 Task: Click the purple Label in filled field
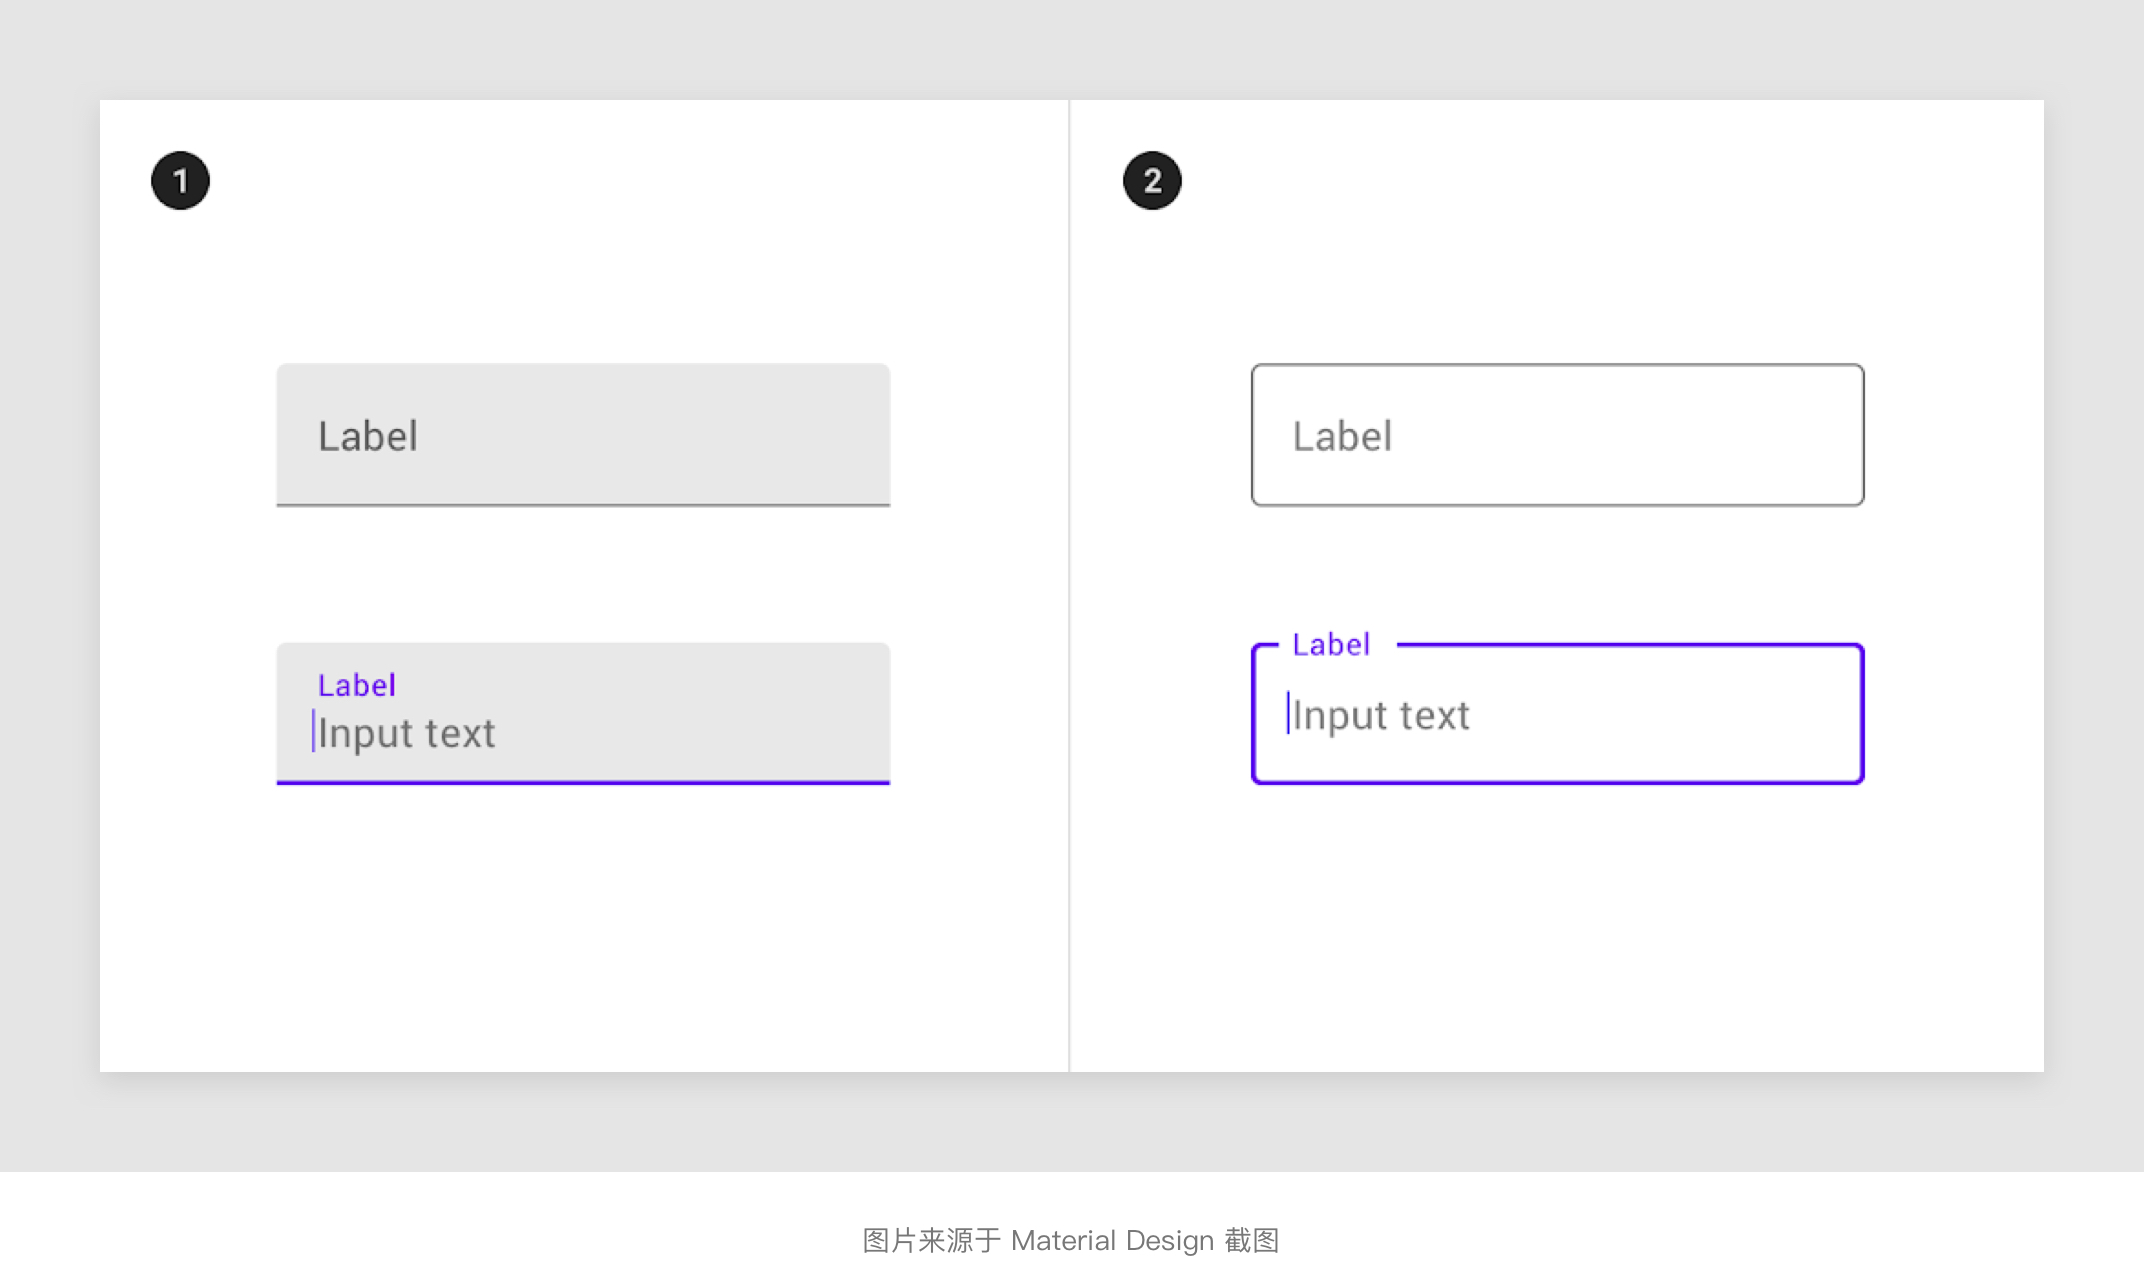click(357, 685)
